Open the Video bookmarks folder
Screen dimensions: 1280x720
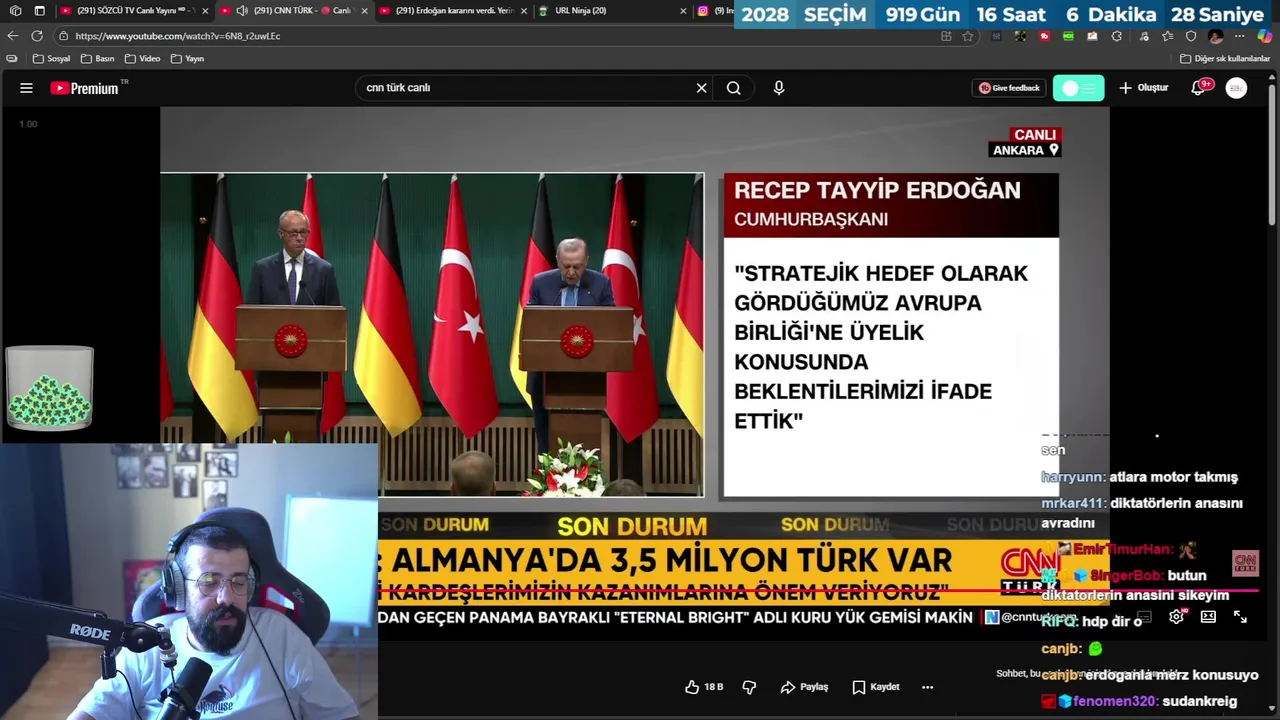click(x=143, y=59)
